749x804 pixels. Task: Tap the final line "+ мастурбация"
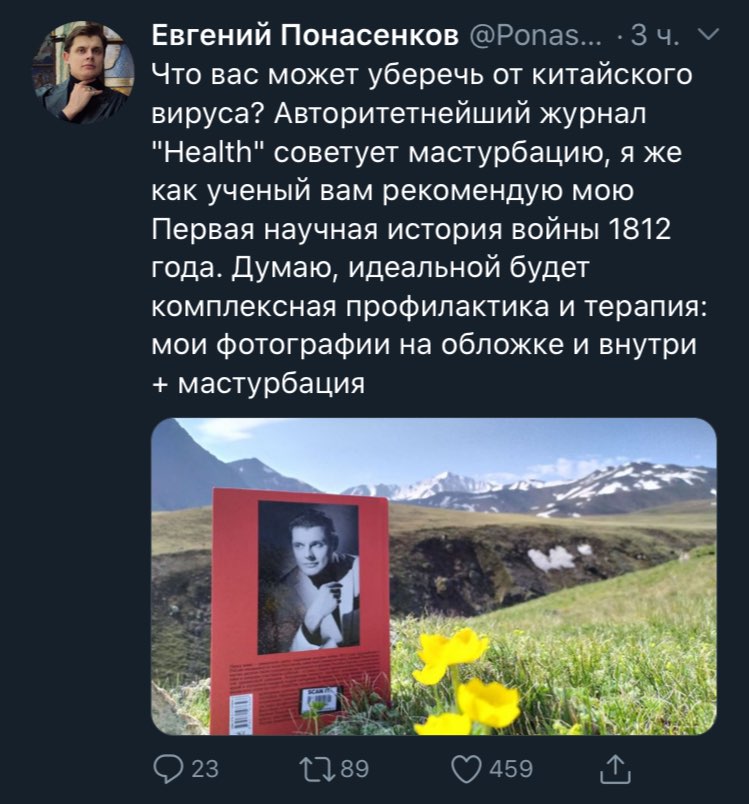coord(258,383)
